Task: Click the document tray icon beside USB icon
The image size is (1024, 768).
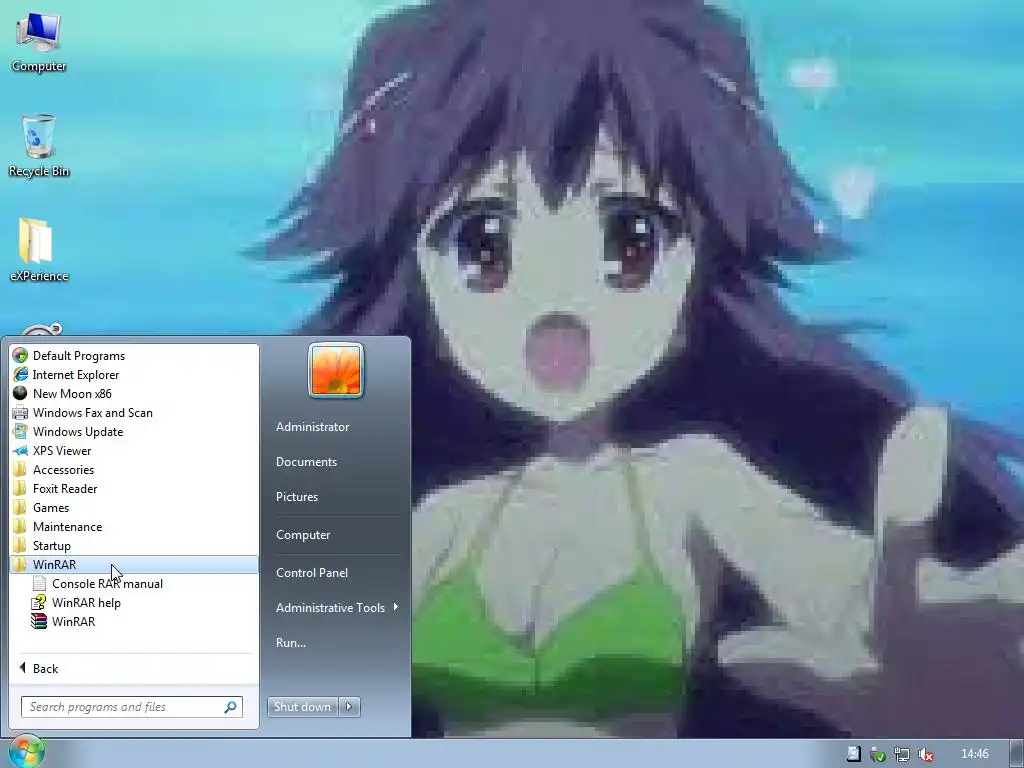Action: (854, 754)
